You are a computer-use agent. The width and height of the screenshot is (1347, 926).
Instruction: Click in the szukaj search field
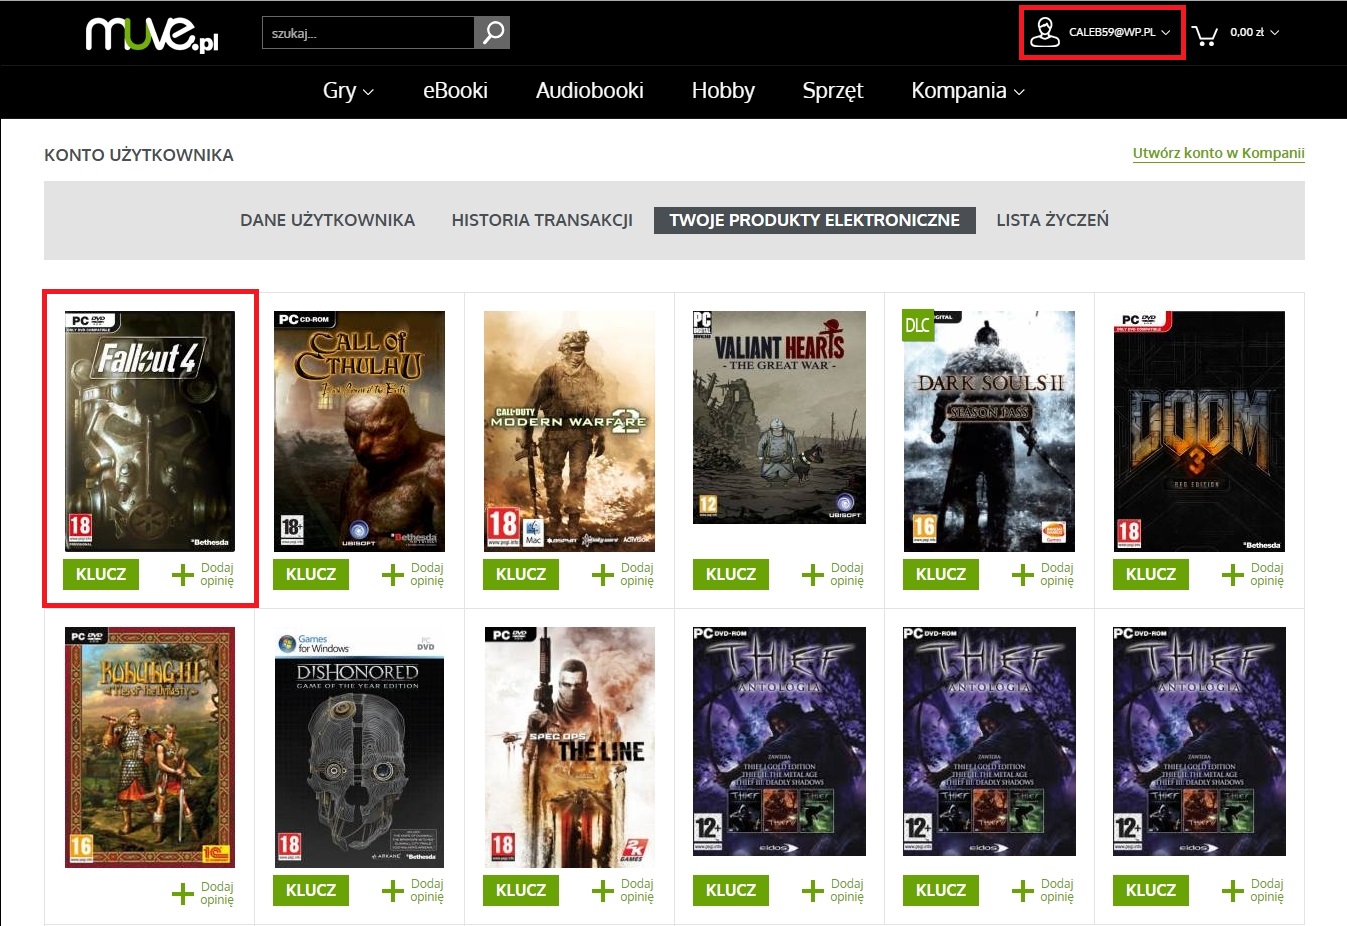pos(368,33)
